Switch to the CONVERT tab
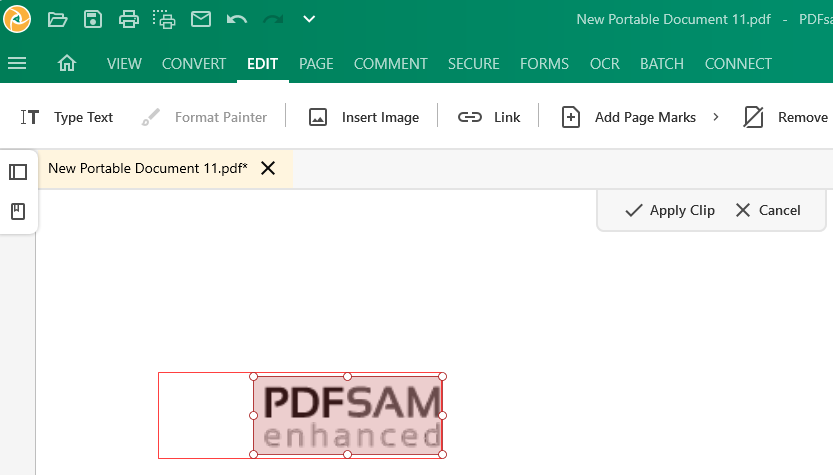Screen dimensions: 833x475 (194, 64)
